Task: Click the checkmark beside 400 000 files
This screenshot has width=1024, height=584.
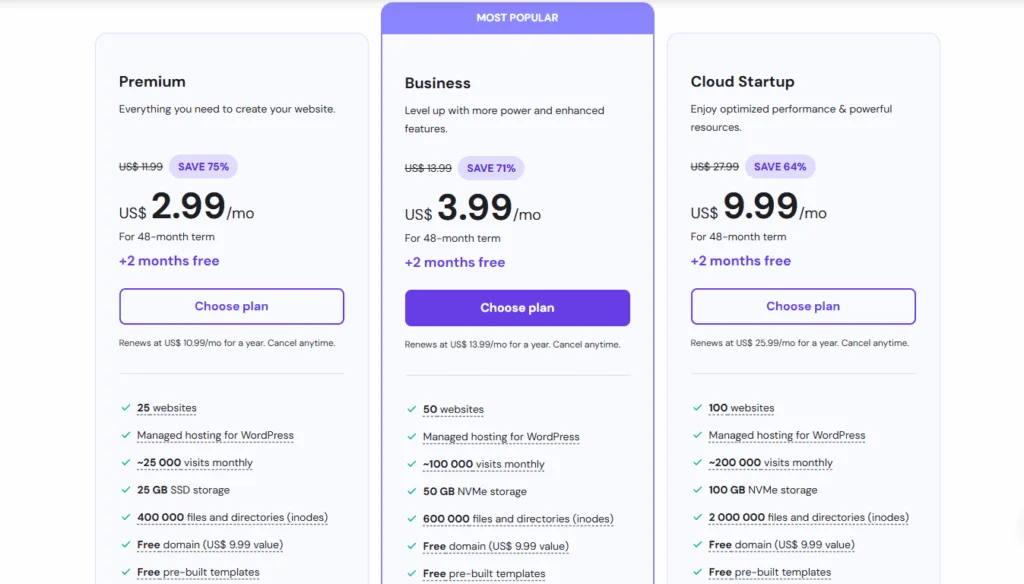Action: pos(126,517)
